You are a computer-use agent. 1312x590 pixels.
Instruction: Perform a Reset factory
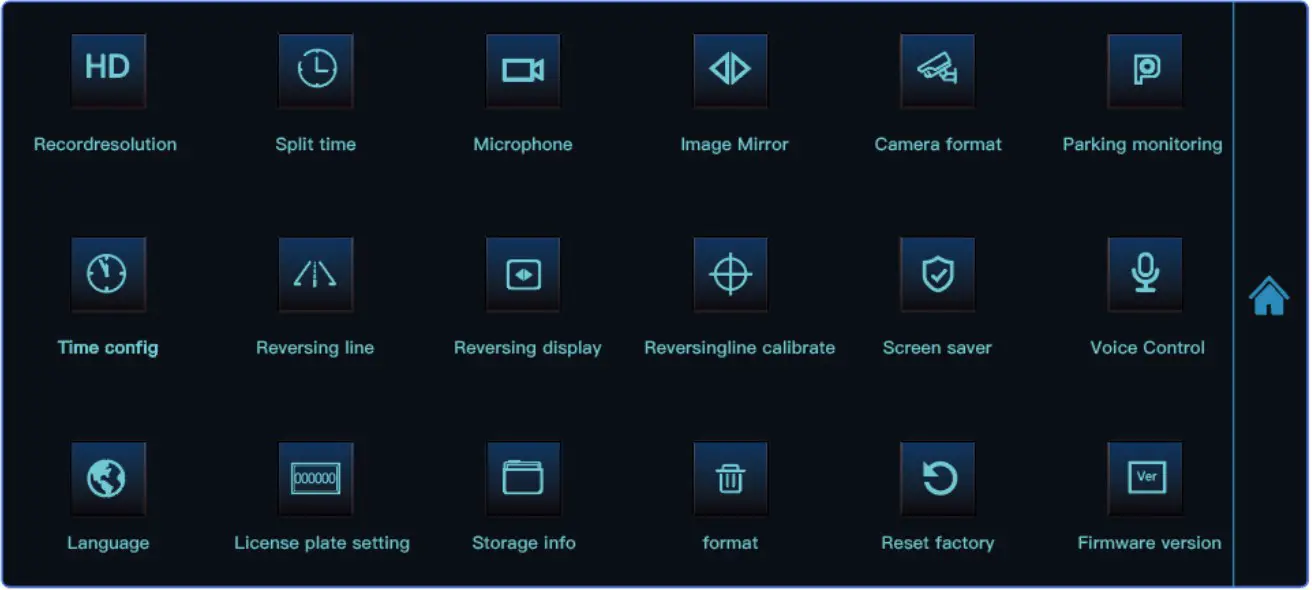click(937, 478)
